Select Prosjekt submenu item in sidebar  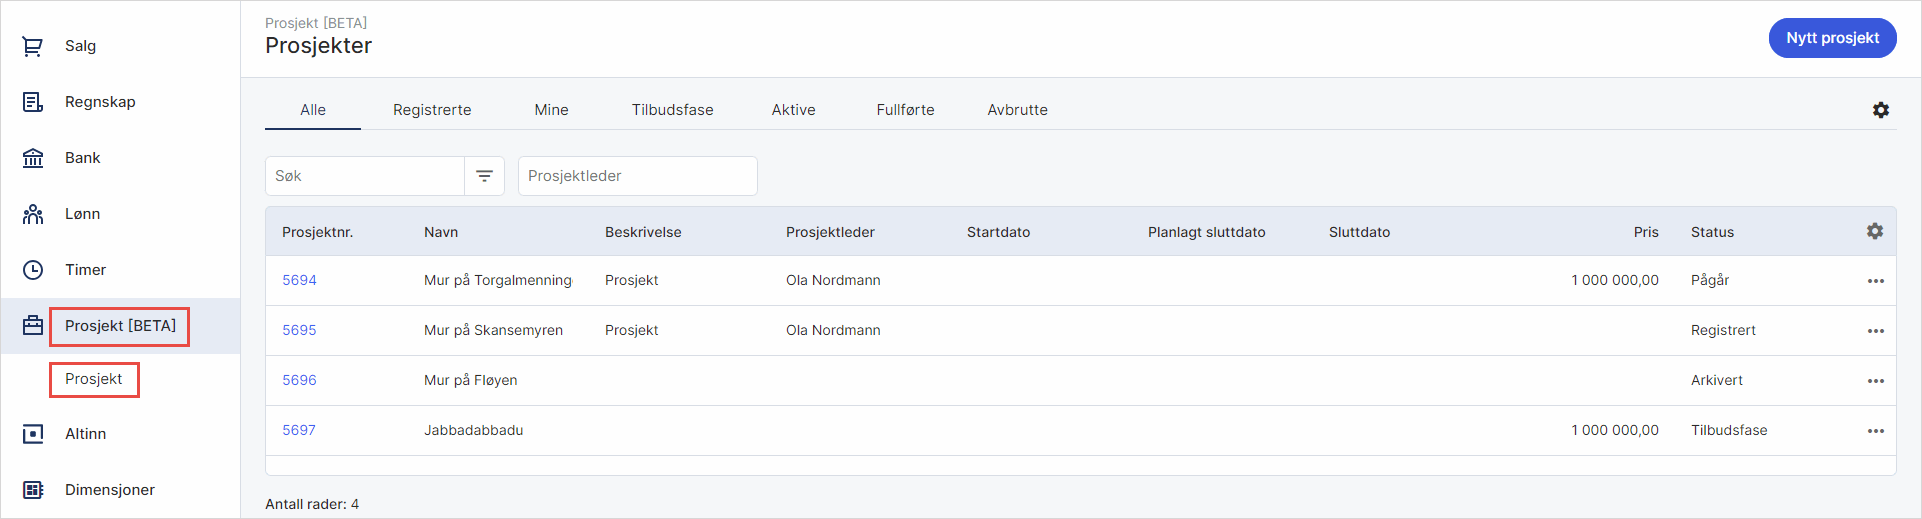click(x=94, y=379)
